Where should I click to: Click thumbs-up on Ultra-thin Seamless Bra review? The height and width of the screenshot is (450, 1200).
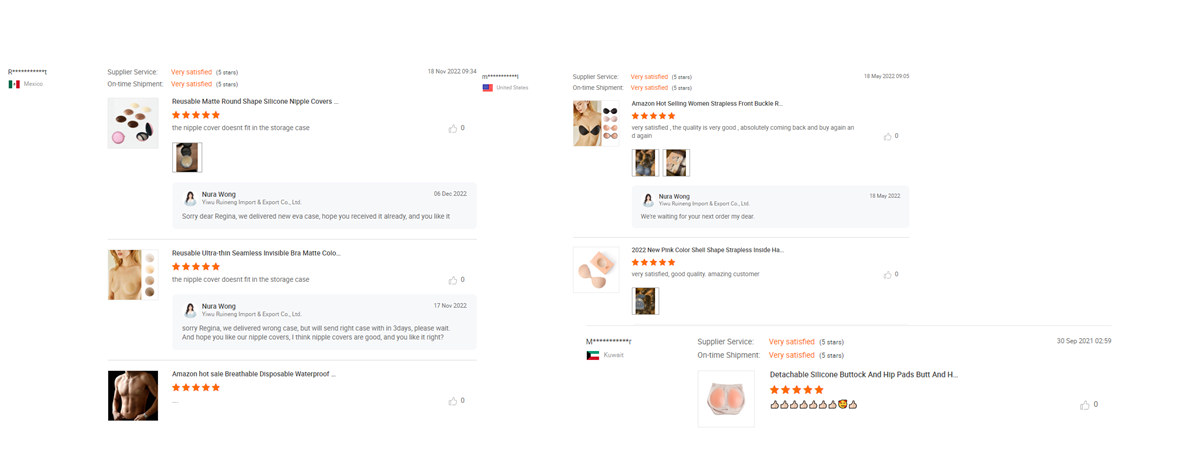coord(453,280)
